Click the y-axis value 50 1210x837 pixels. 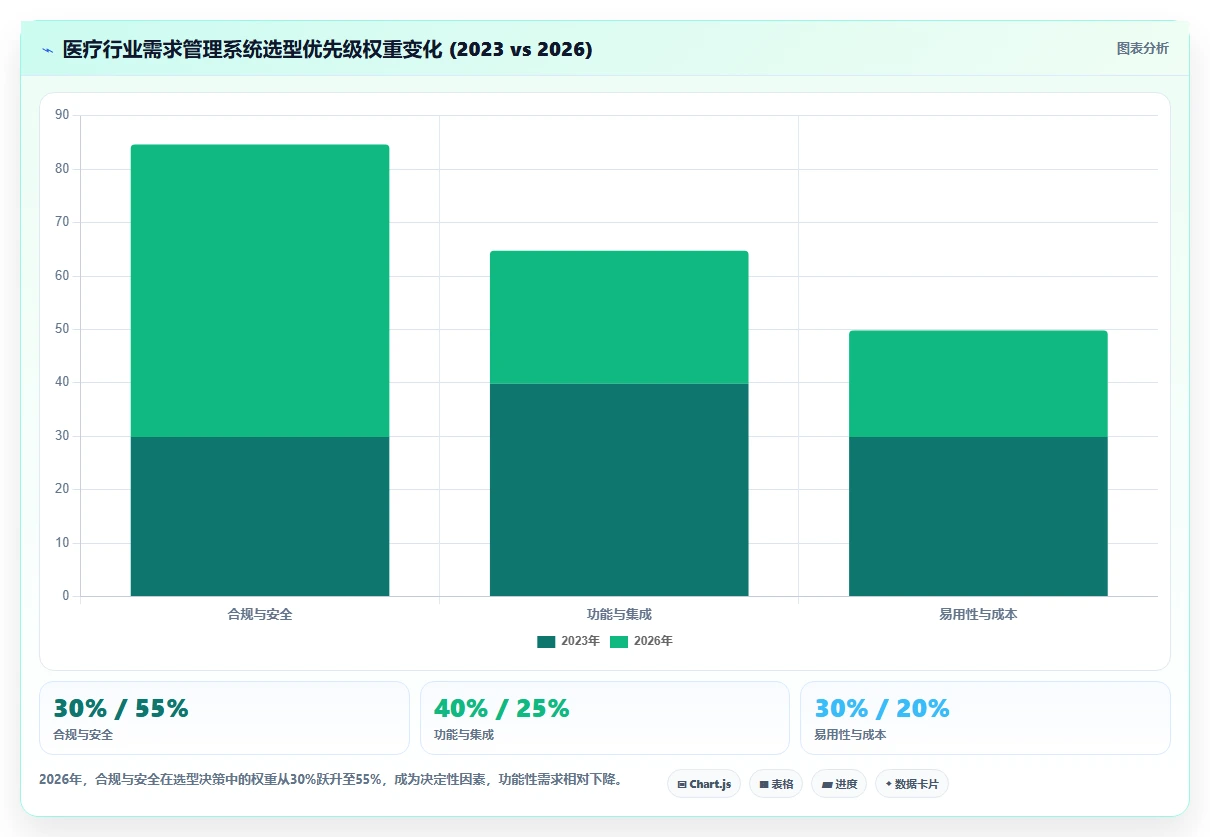(62, 329)
